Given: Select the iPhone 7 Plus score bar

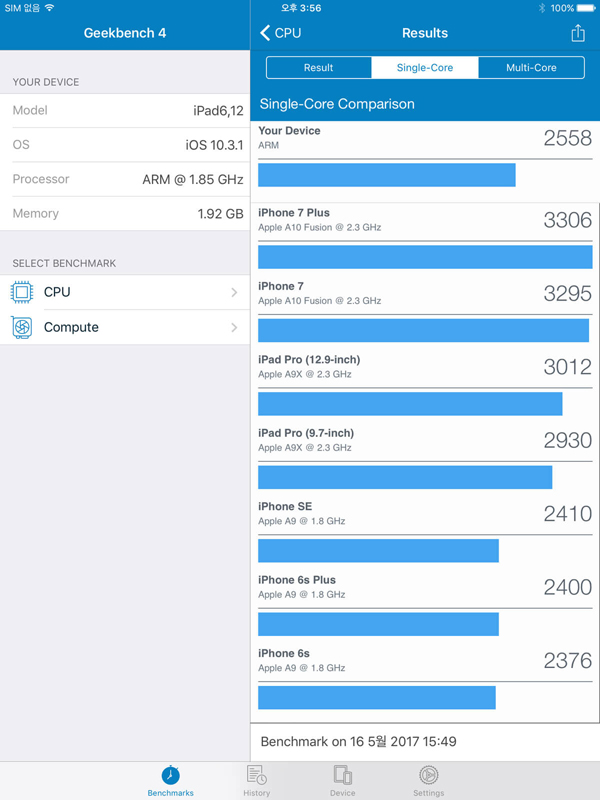Looking at the screenshot, I should (x=425, y=257).
